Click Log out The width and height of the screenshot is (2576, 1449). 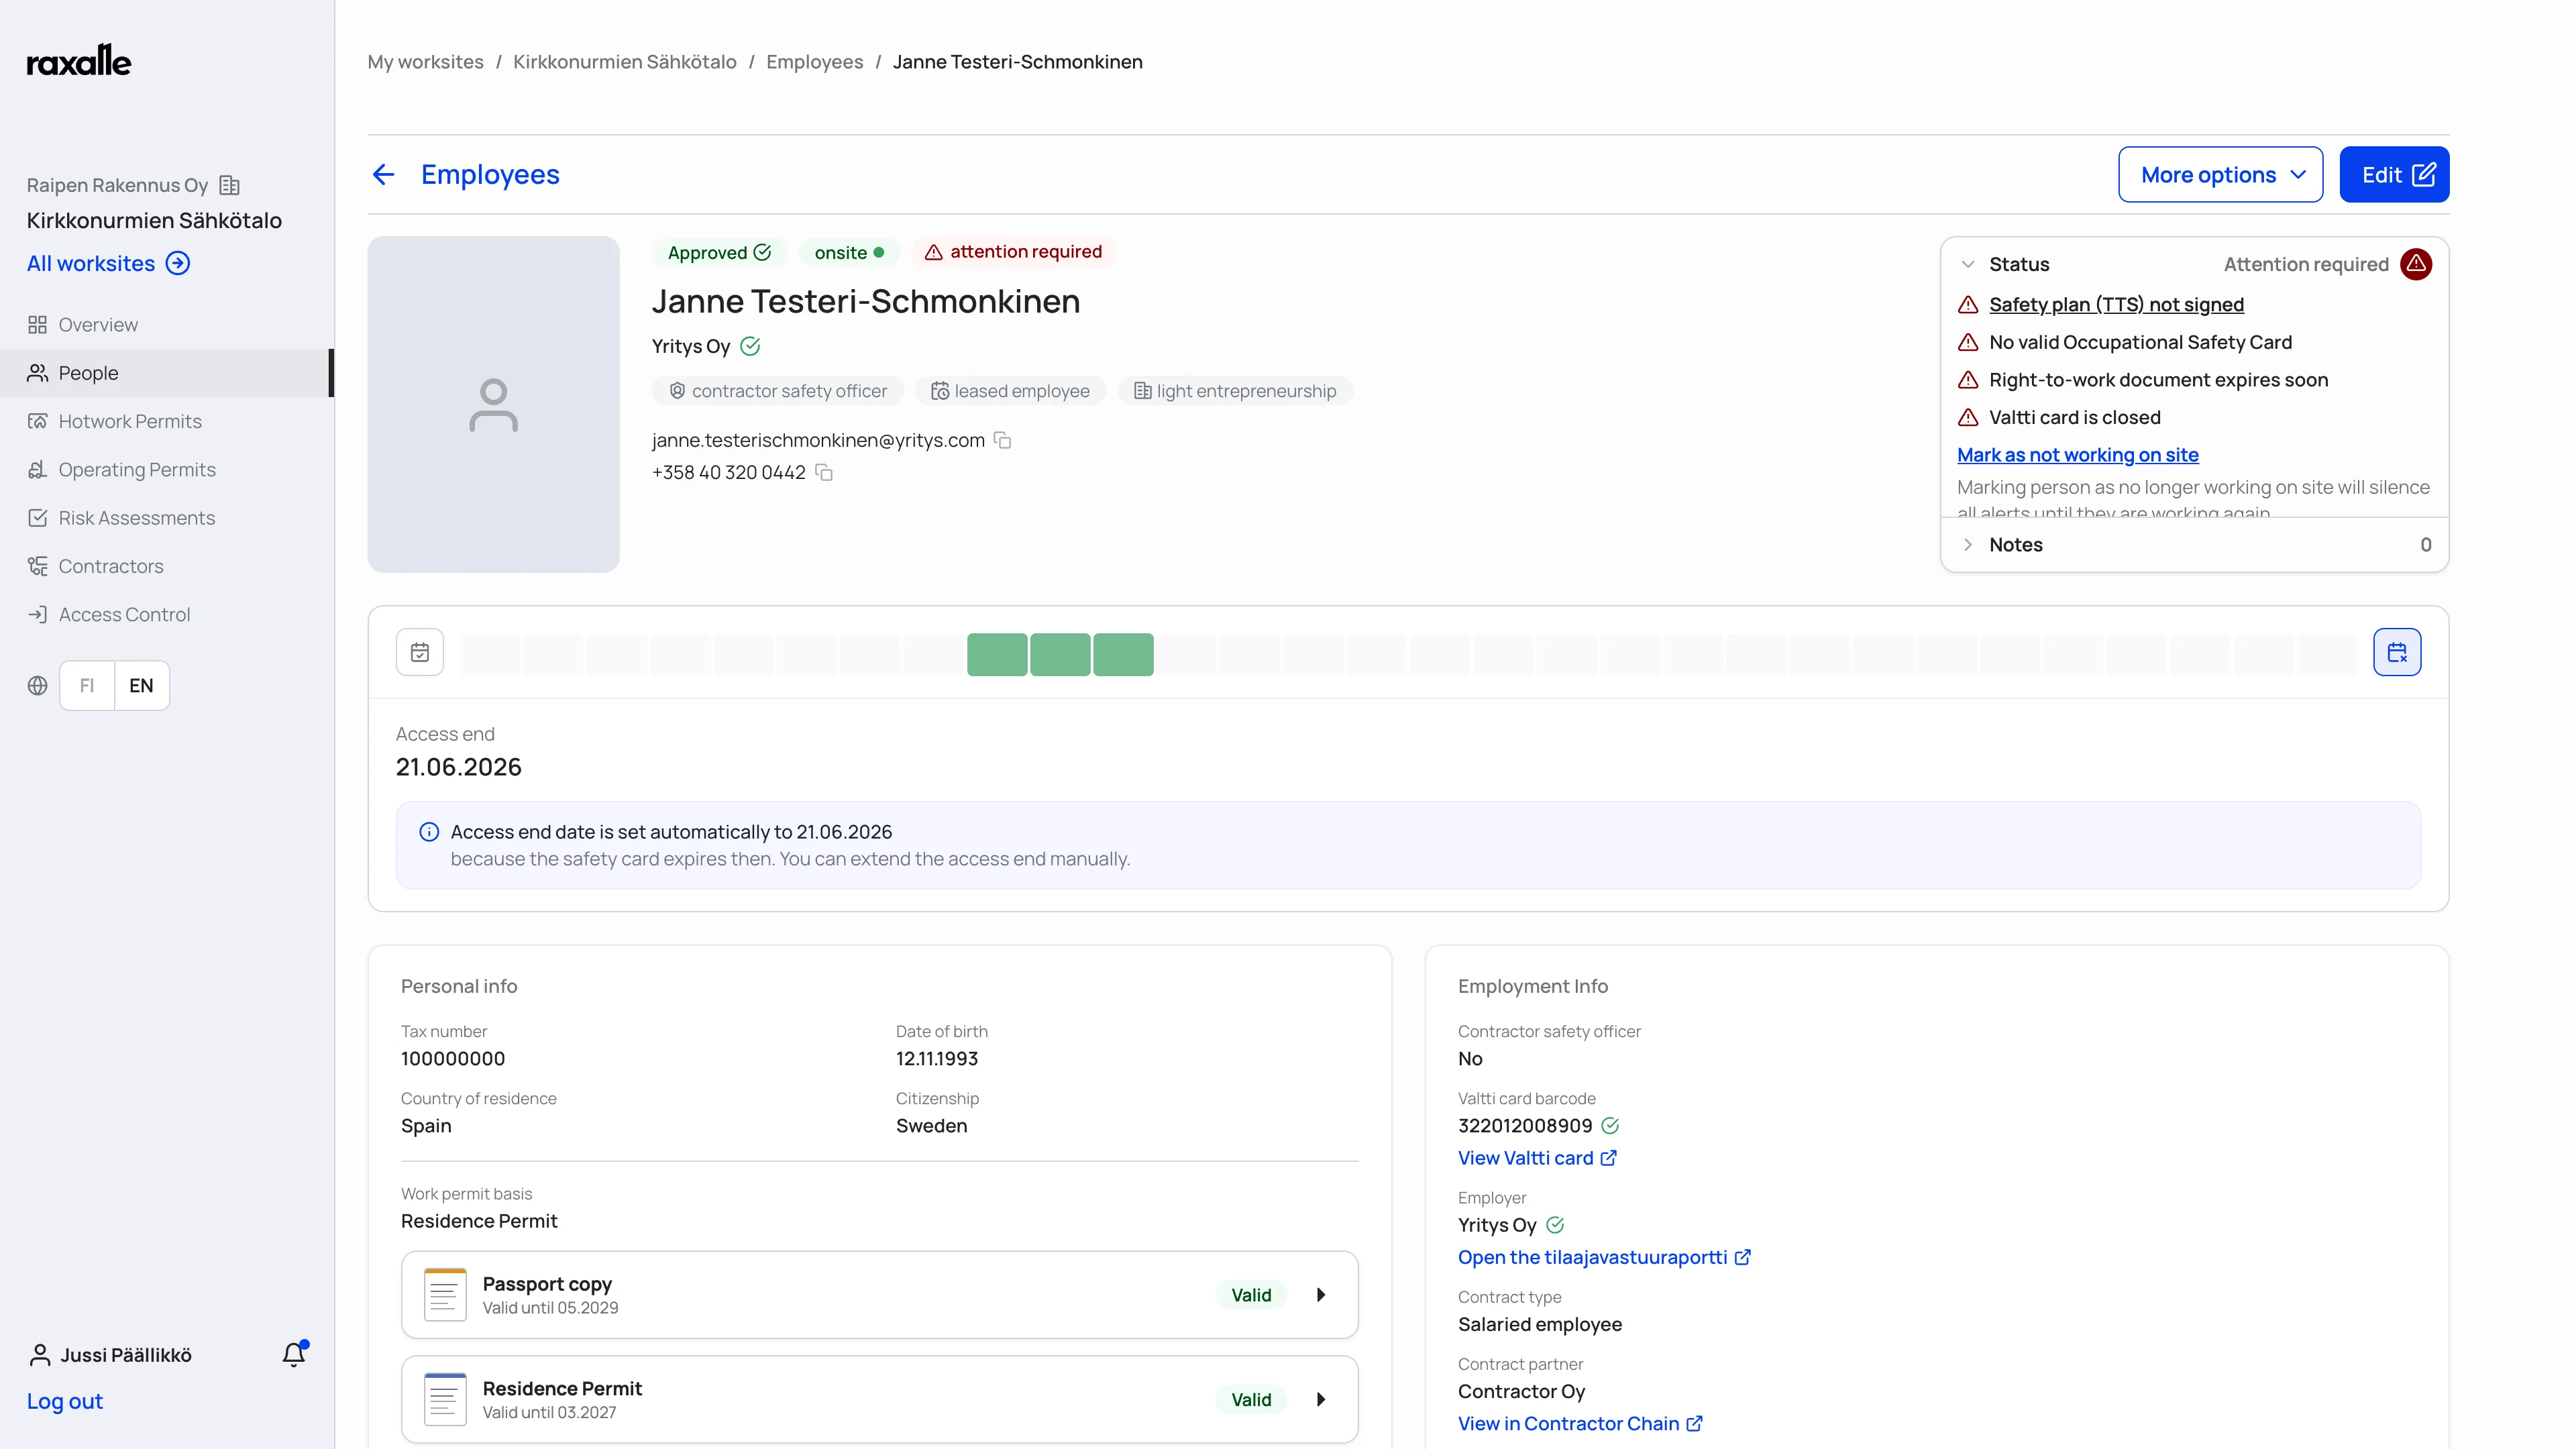[65, 1401]
